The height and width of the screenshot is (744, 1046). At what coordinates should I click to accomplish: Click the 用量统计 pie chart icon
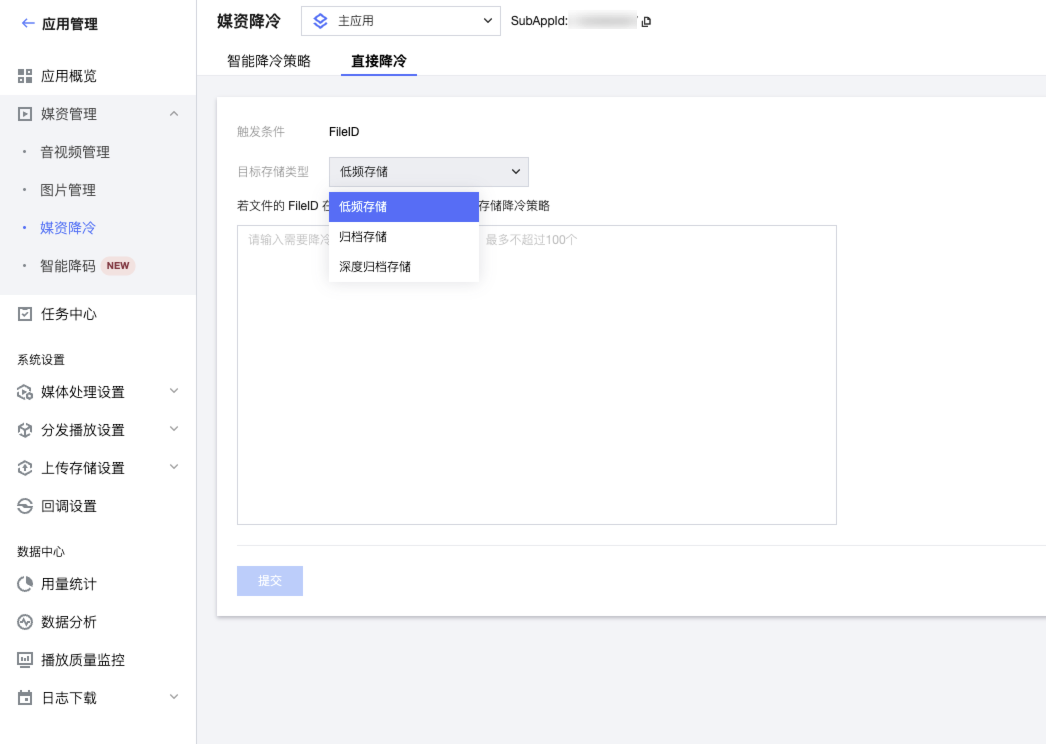[x=25, y=584]
